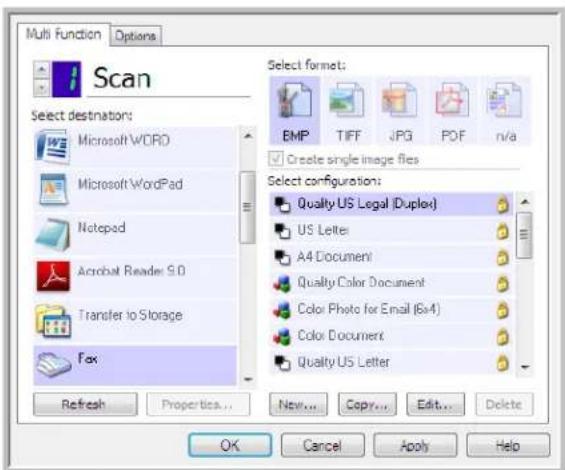
Task: Confirm with the OK button
Action: 230,445
